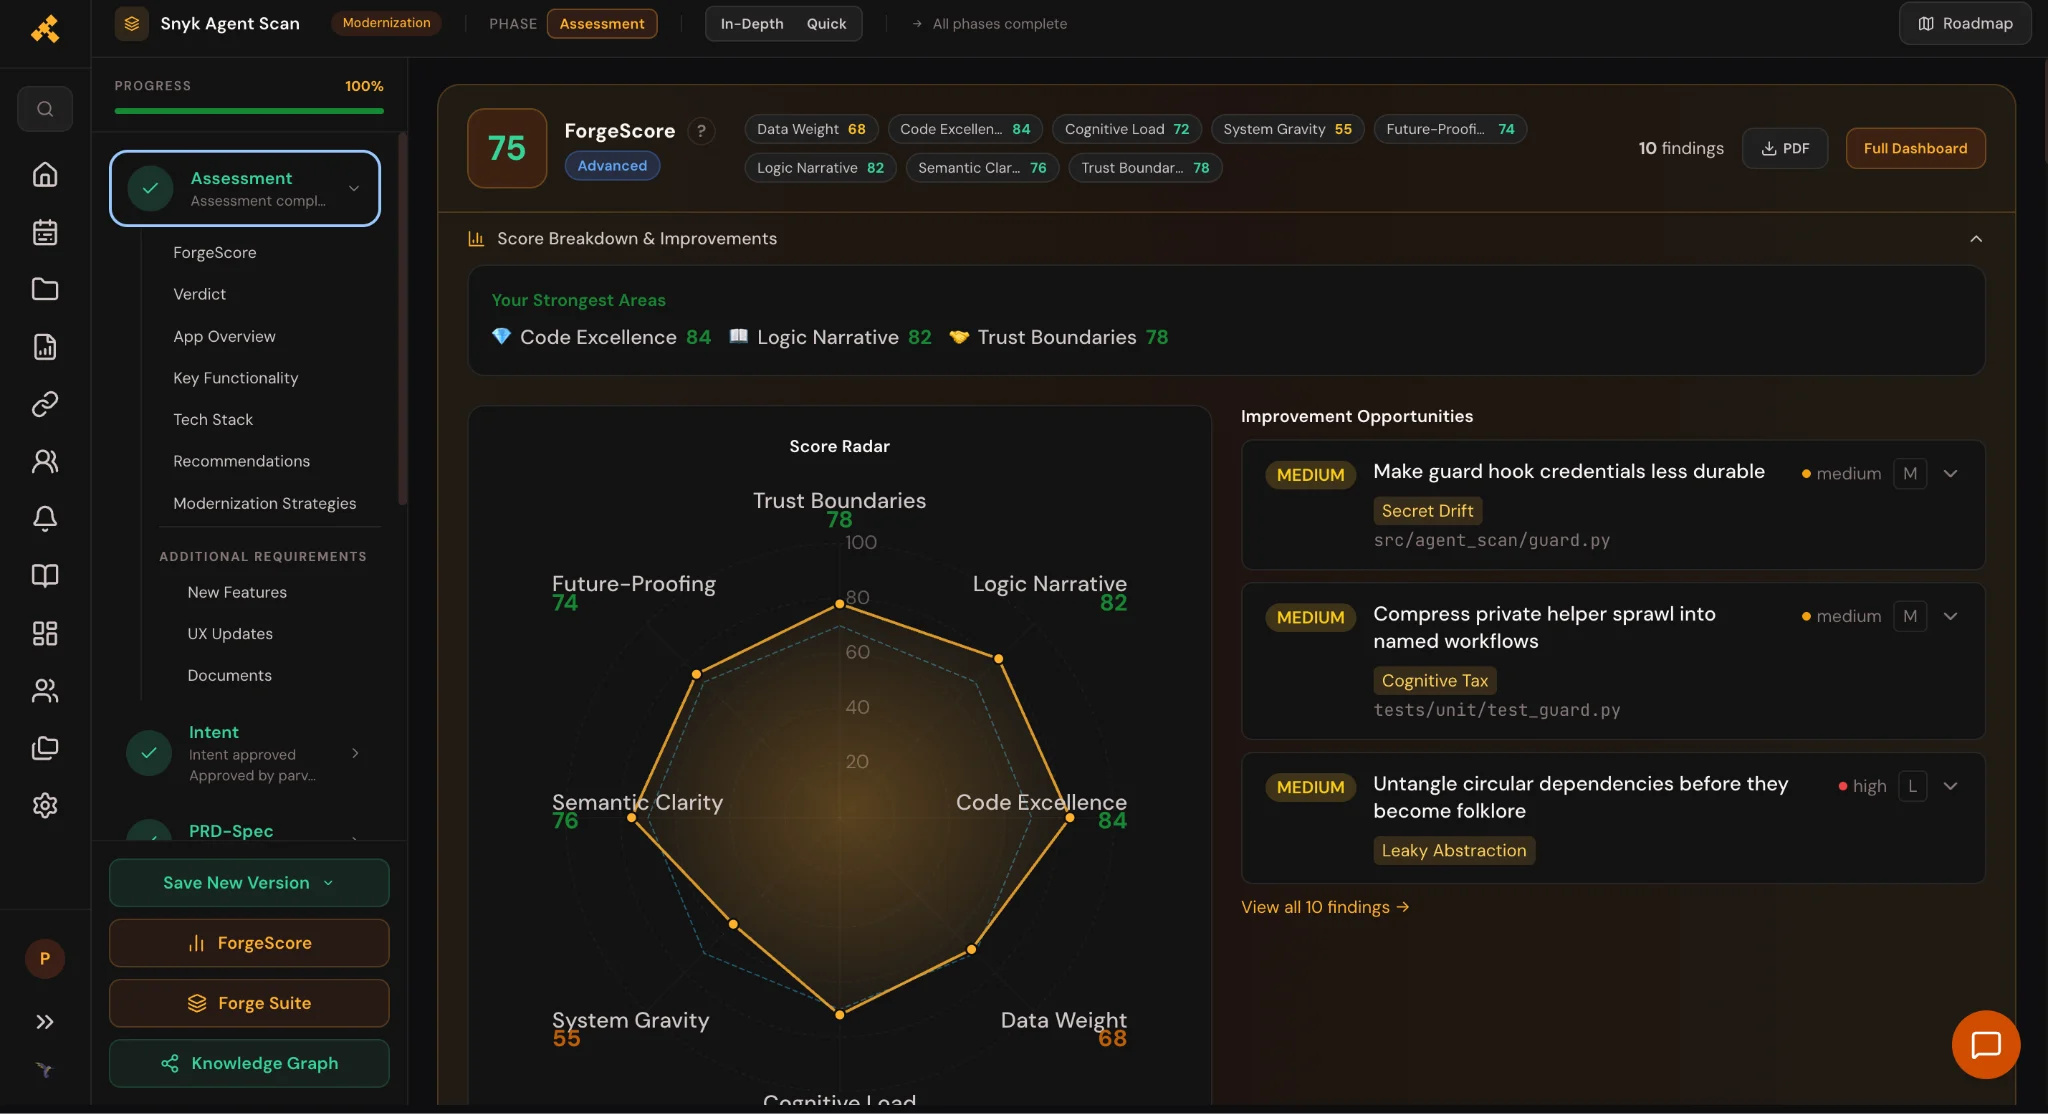Switch scan mode to Quick

tap(826, 24)
